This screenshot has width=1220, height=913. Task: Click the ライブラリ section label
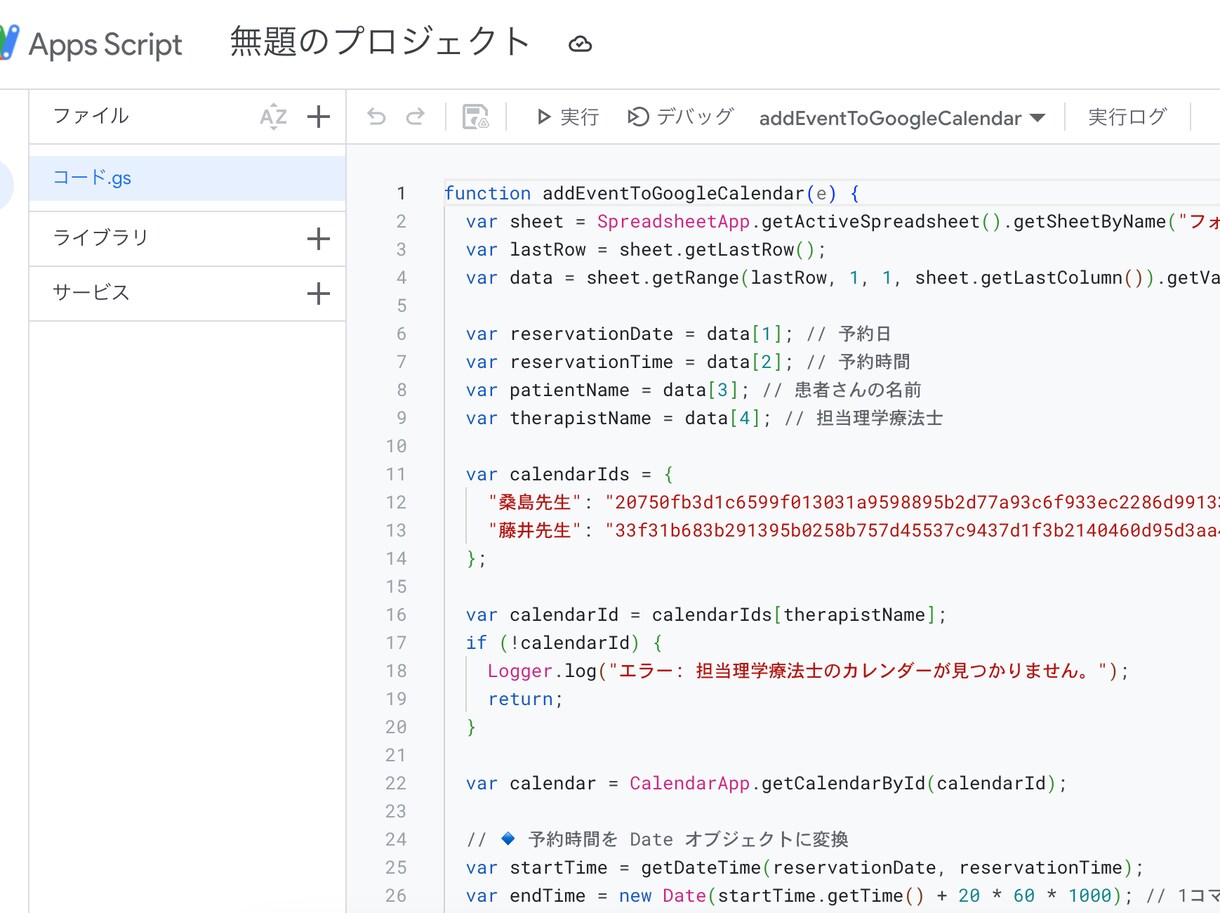[101, 237]
